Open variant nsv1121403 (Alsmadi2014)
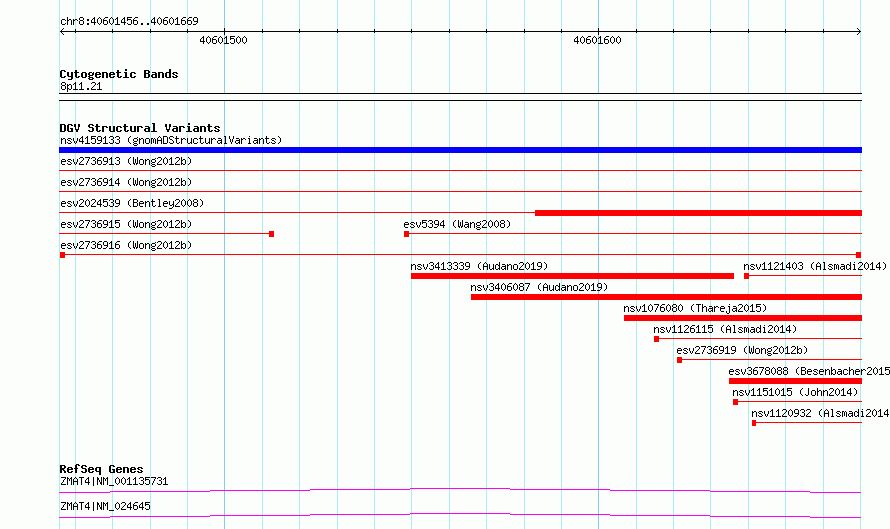This screenshot has width=890, height=529. 815,266
